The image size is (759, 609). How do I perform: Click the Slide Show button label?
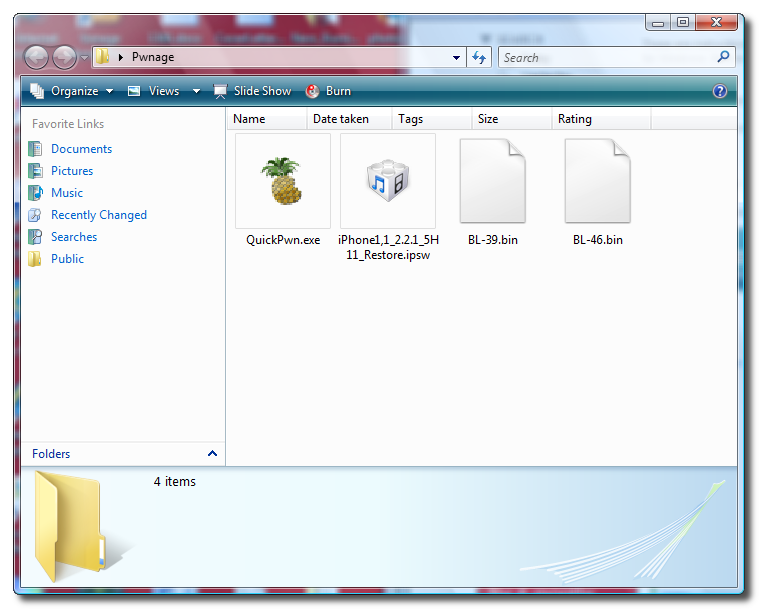[x=262, y=91]
